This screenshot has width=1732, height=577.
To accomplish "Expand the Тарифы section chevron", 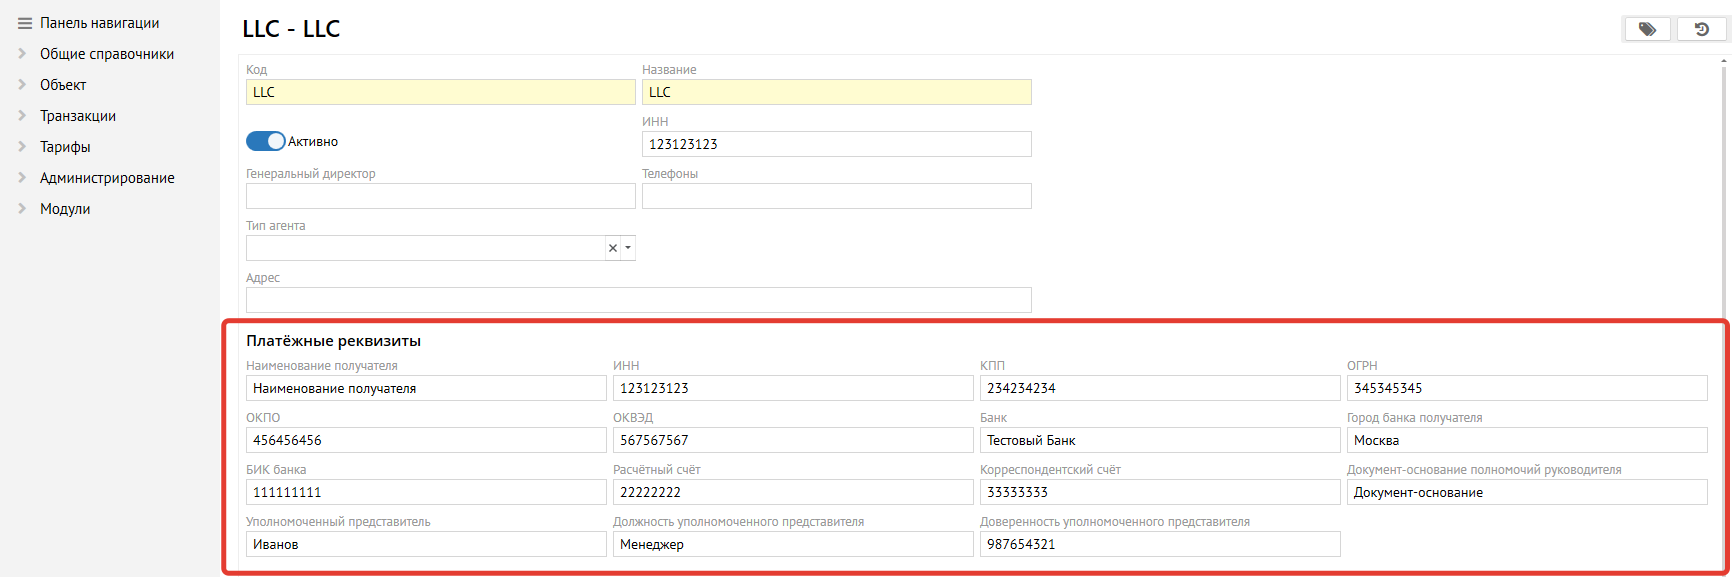I will pyautogui.click(x=22, y=147).
